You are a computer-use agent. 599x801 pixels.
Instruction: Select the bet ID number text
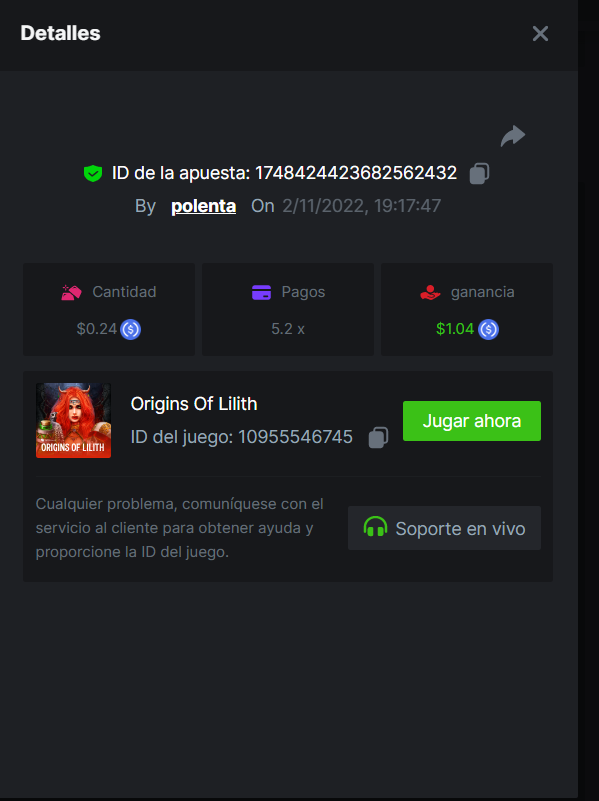click(356, 173)
